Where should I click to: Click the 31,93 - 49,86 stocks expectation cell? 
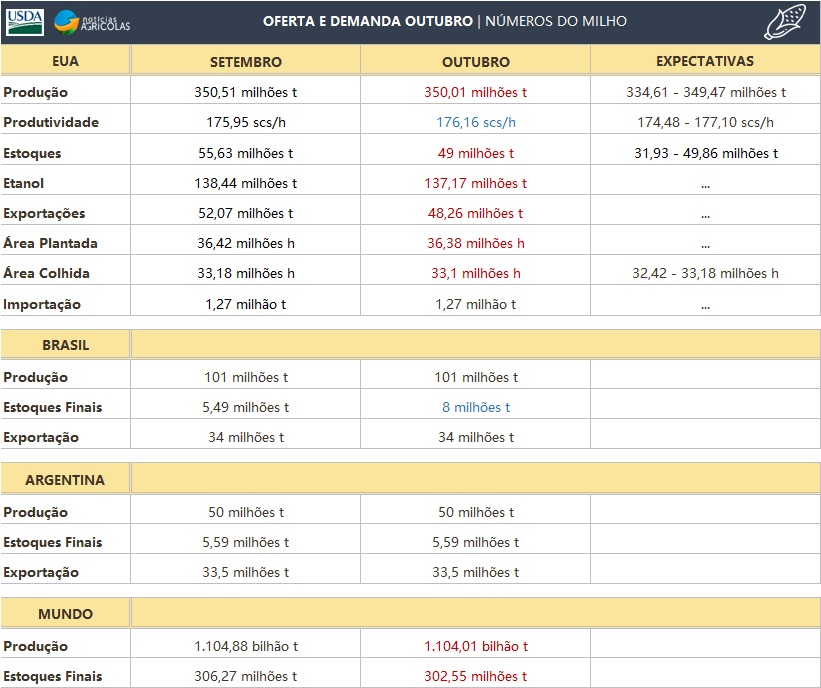(x=705, y=153)
